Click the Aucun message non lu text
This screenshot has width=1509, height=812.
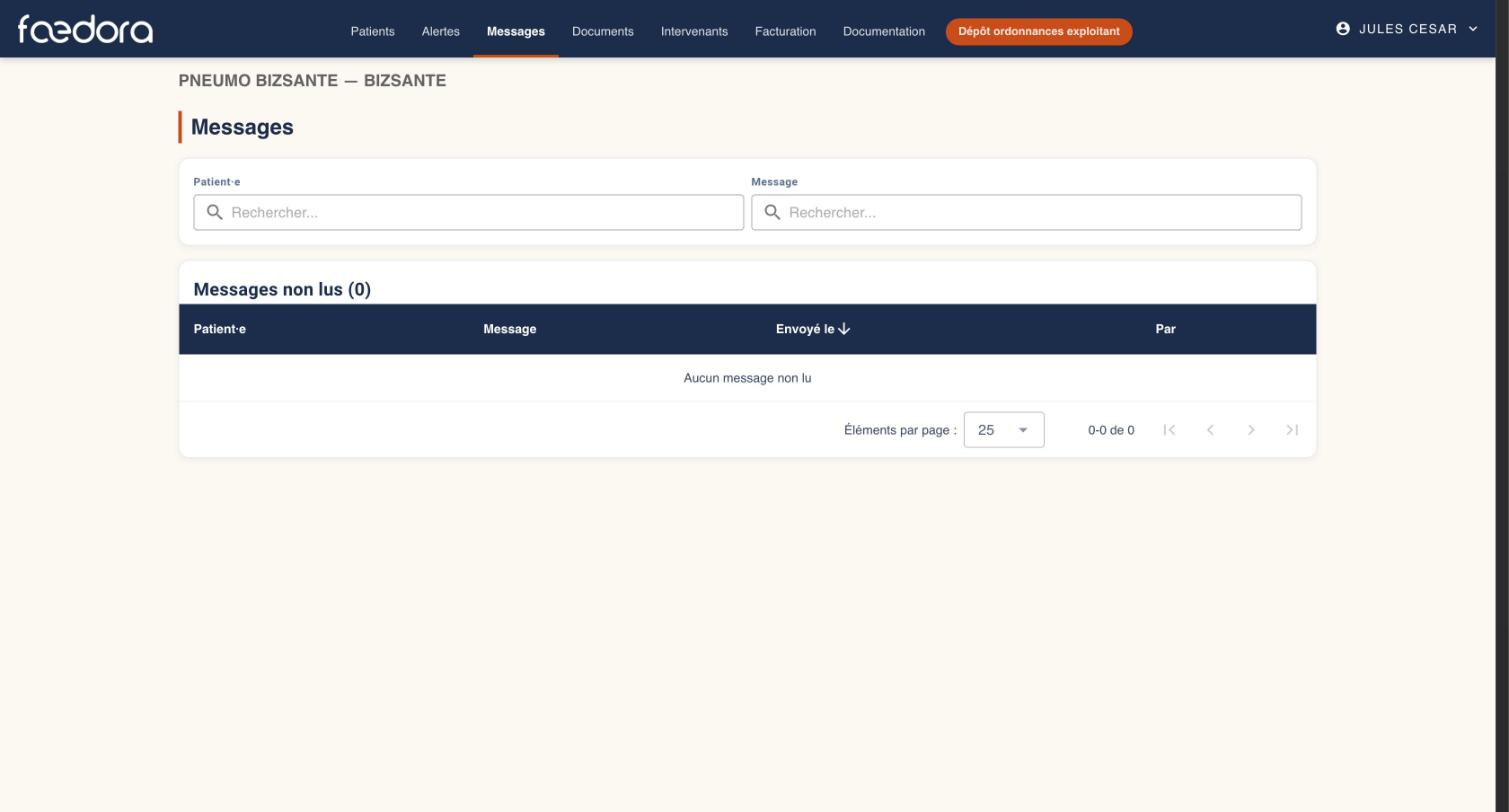tap(747, 378)
